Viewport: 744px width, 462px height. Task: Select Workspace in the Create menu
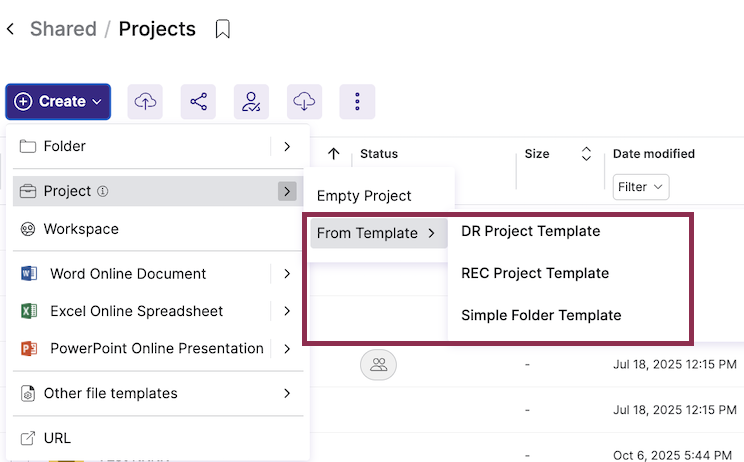(158, 229)
